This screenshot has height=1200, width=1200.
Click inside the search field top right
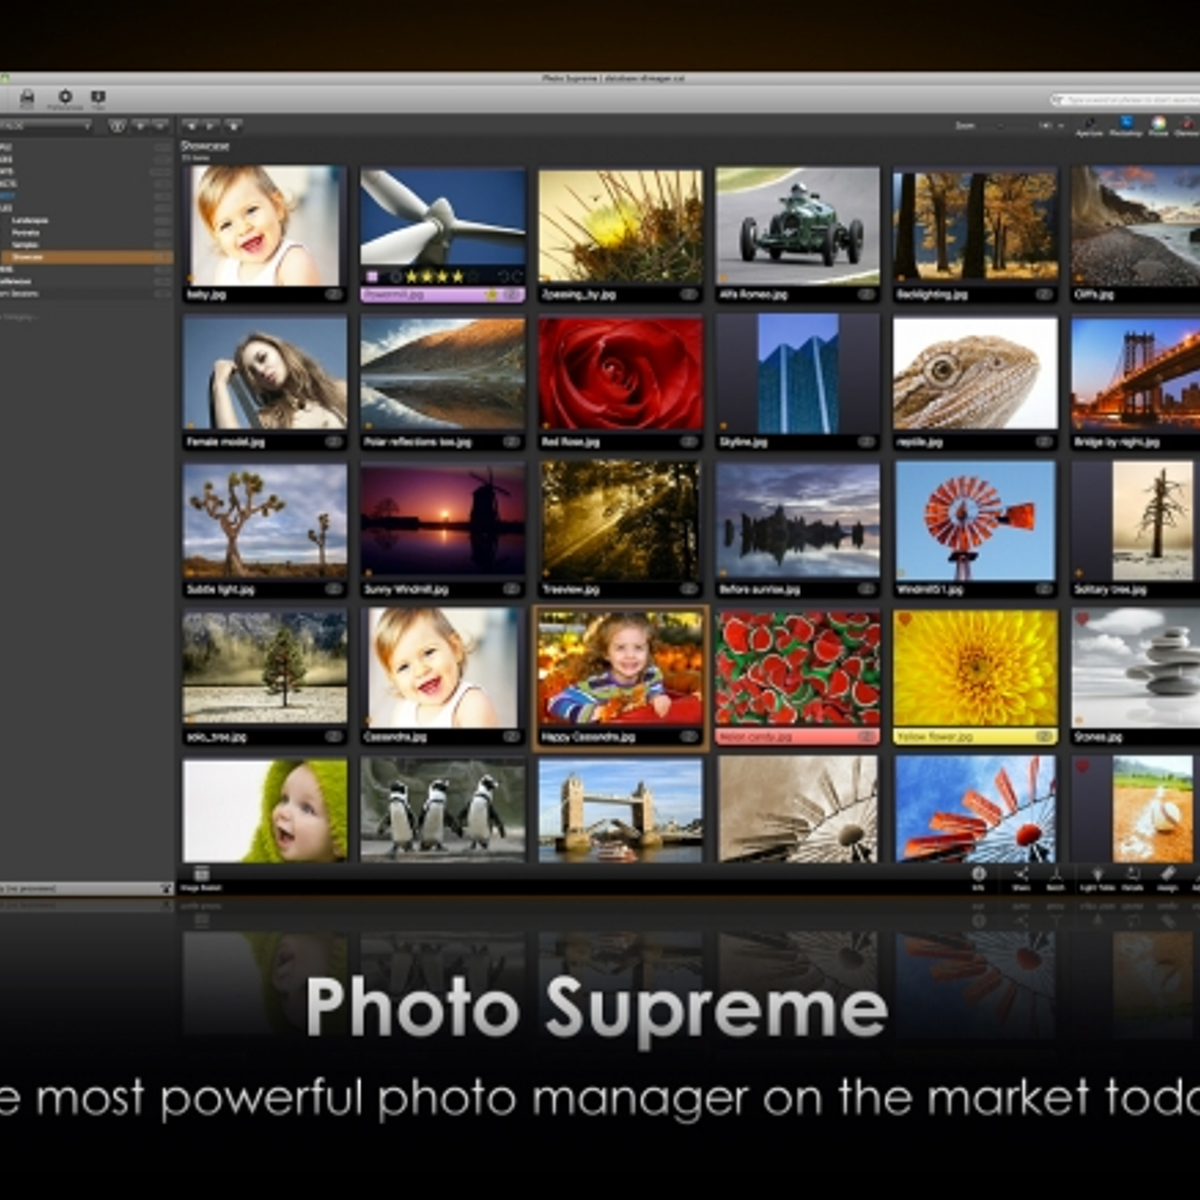click(1120, 99)
